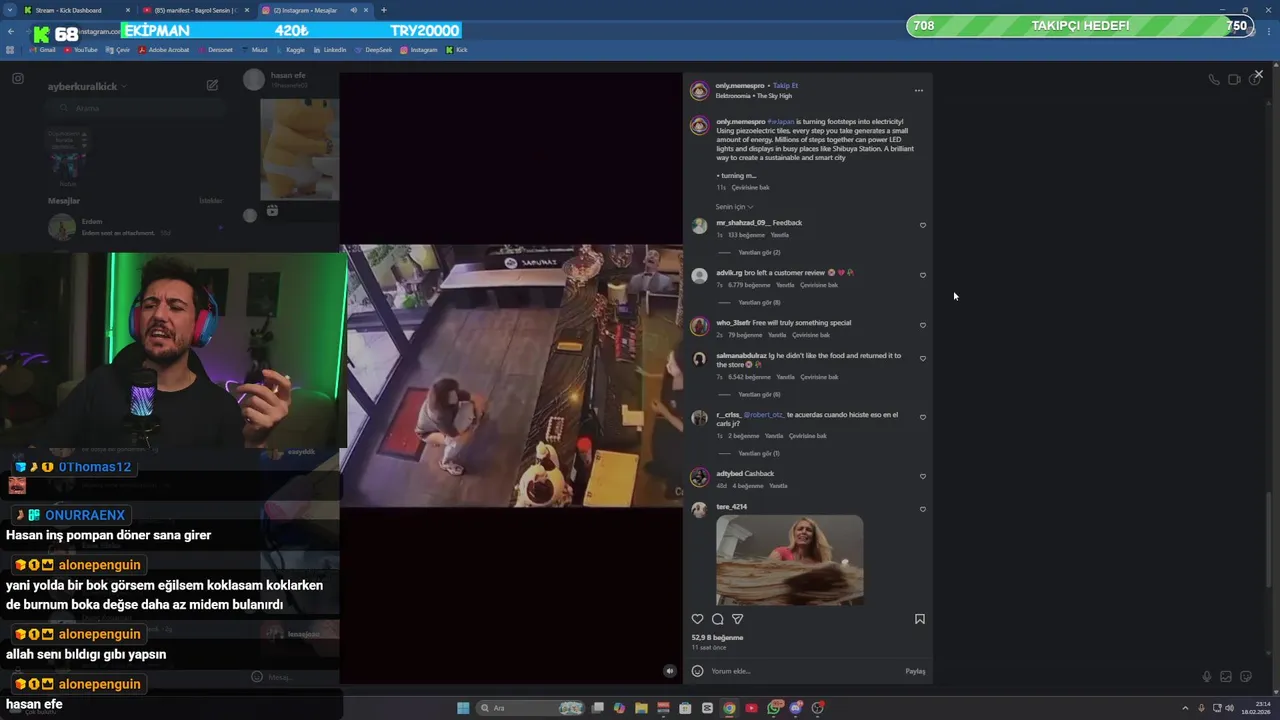Start an audio call in Instagram chat
The image size is (1280, 720).
coord(1213,79)
